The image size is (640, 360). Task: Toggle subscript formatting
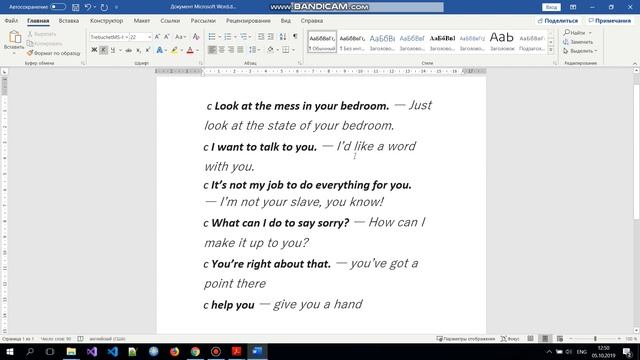(138, 50)
